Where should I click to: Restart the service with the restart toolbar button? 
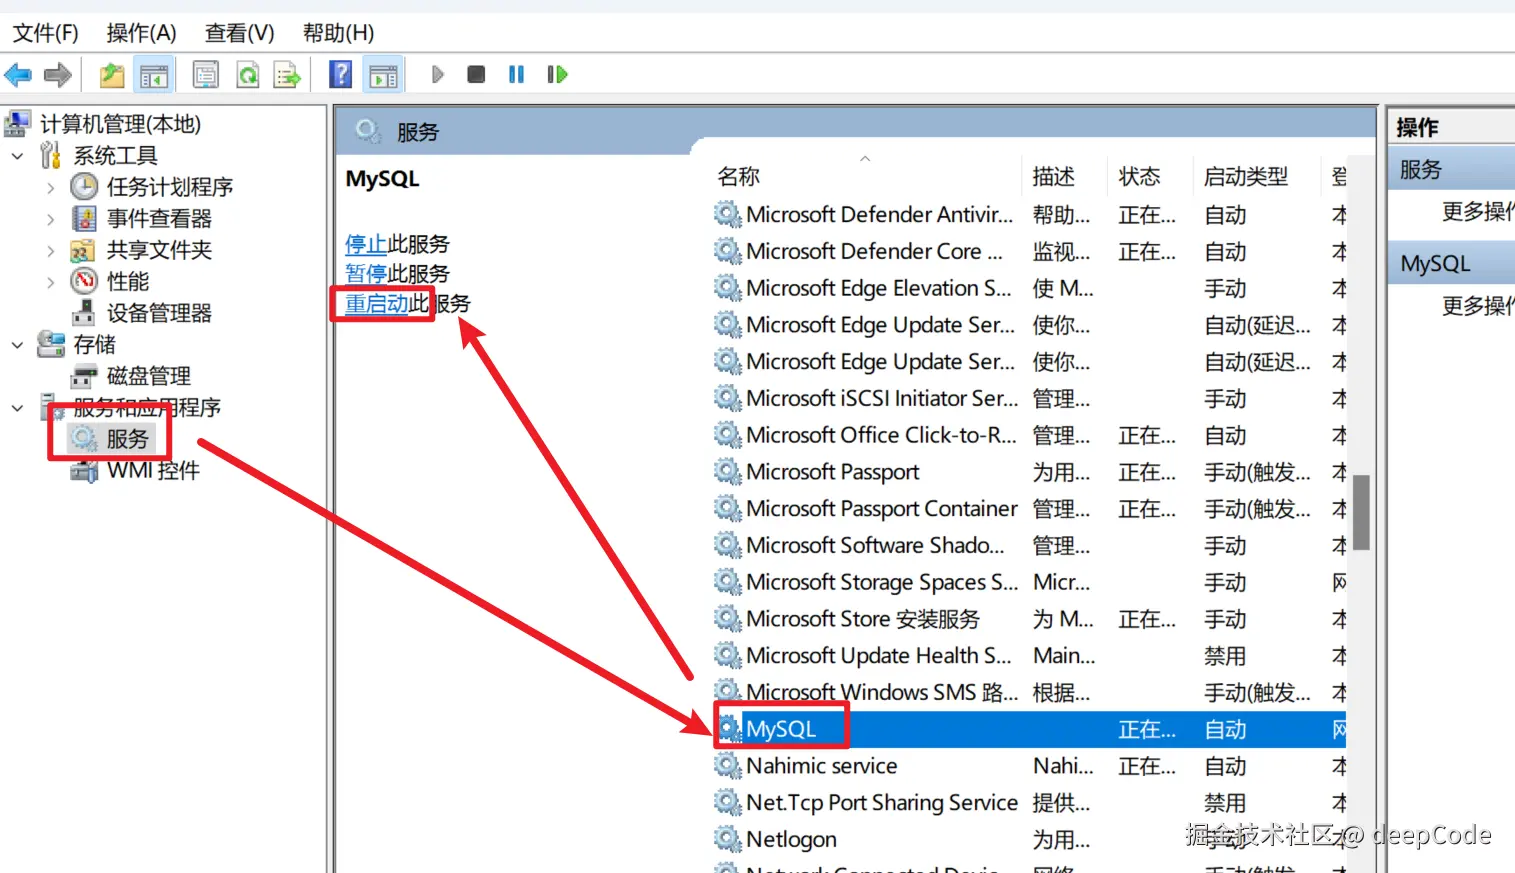(557, 74)
